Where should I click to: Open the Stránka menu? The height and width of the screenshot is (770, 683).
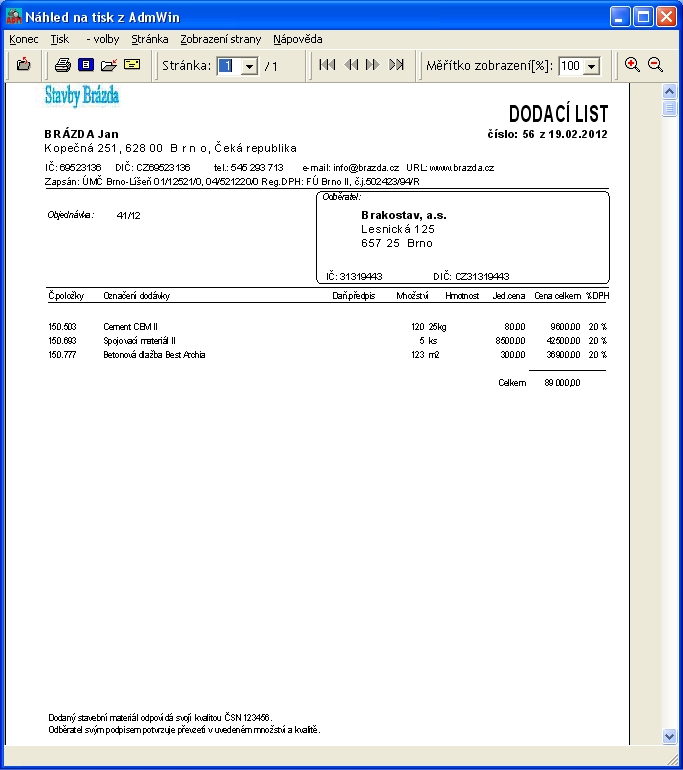click(150, 39)
